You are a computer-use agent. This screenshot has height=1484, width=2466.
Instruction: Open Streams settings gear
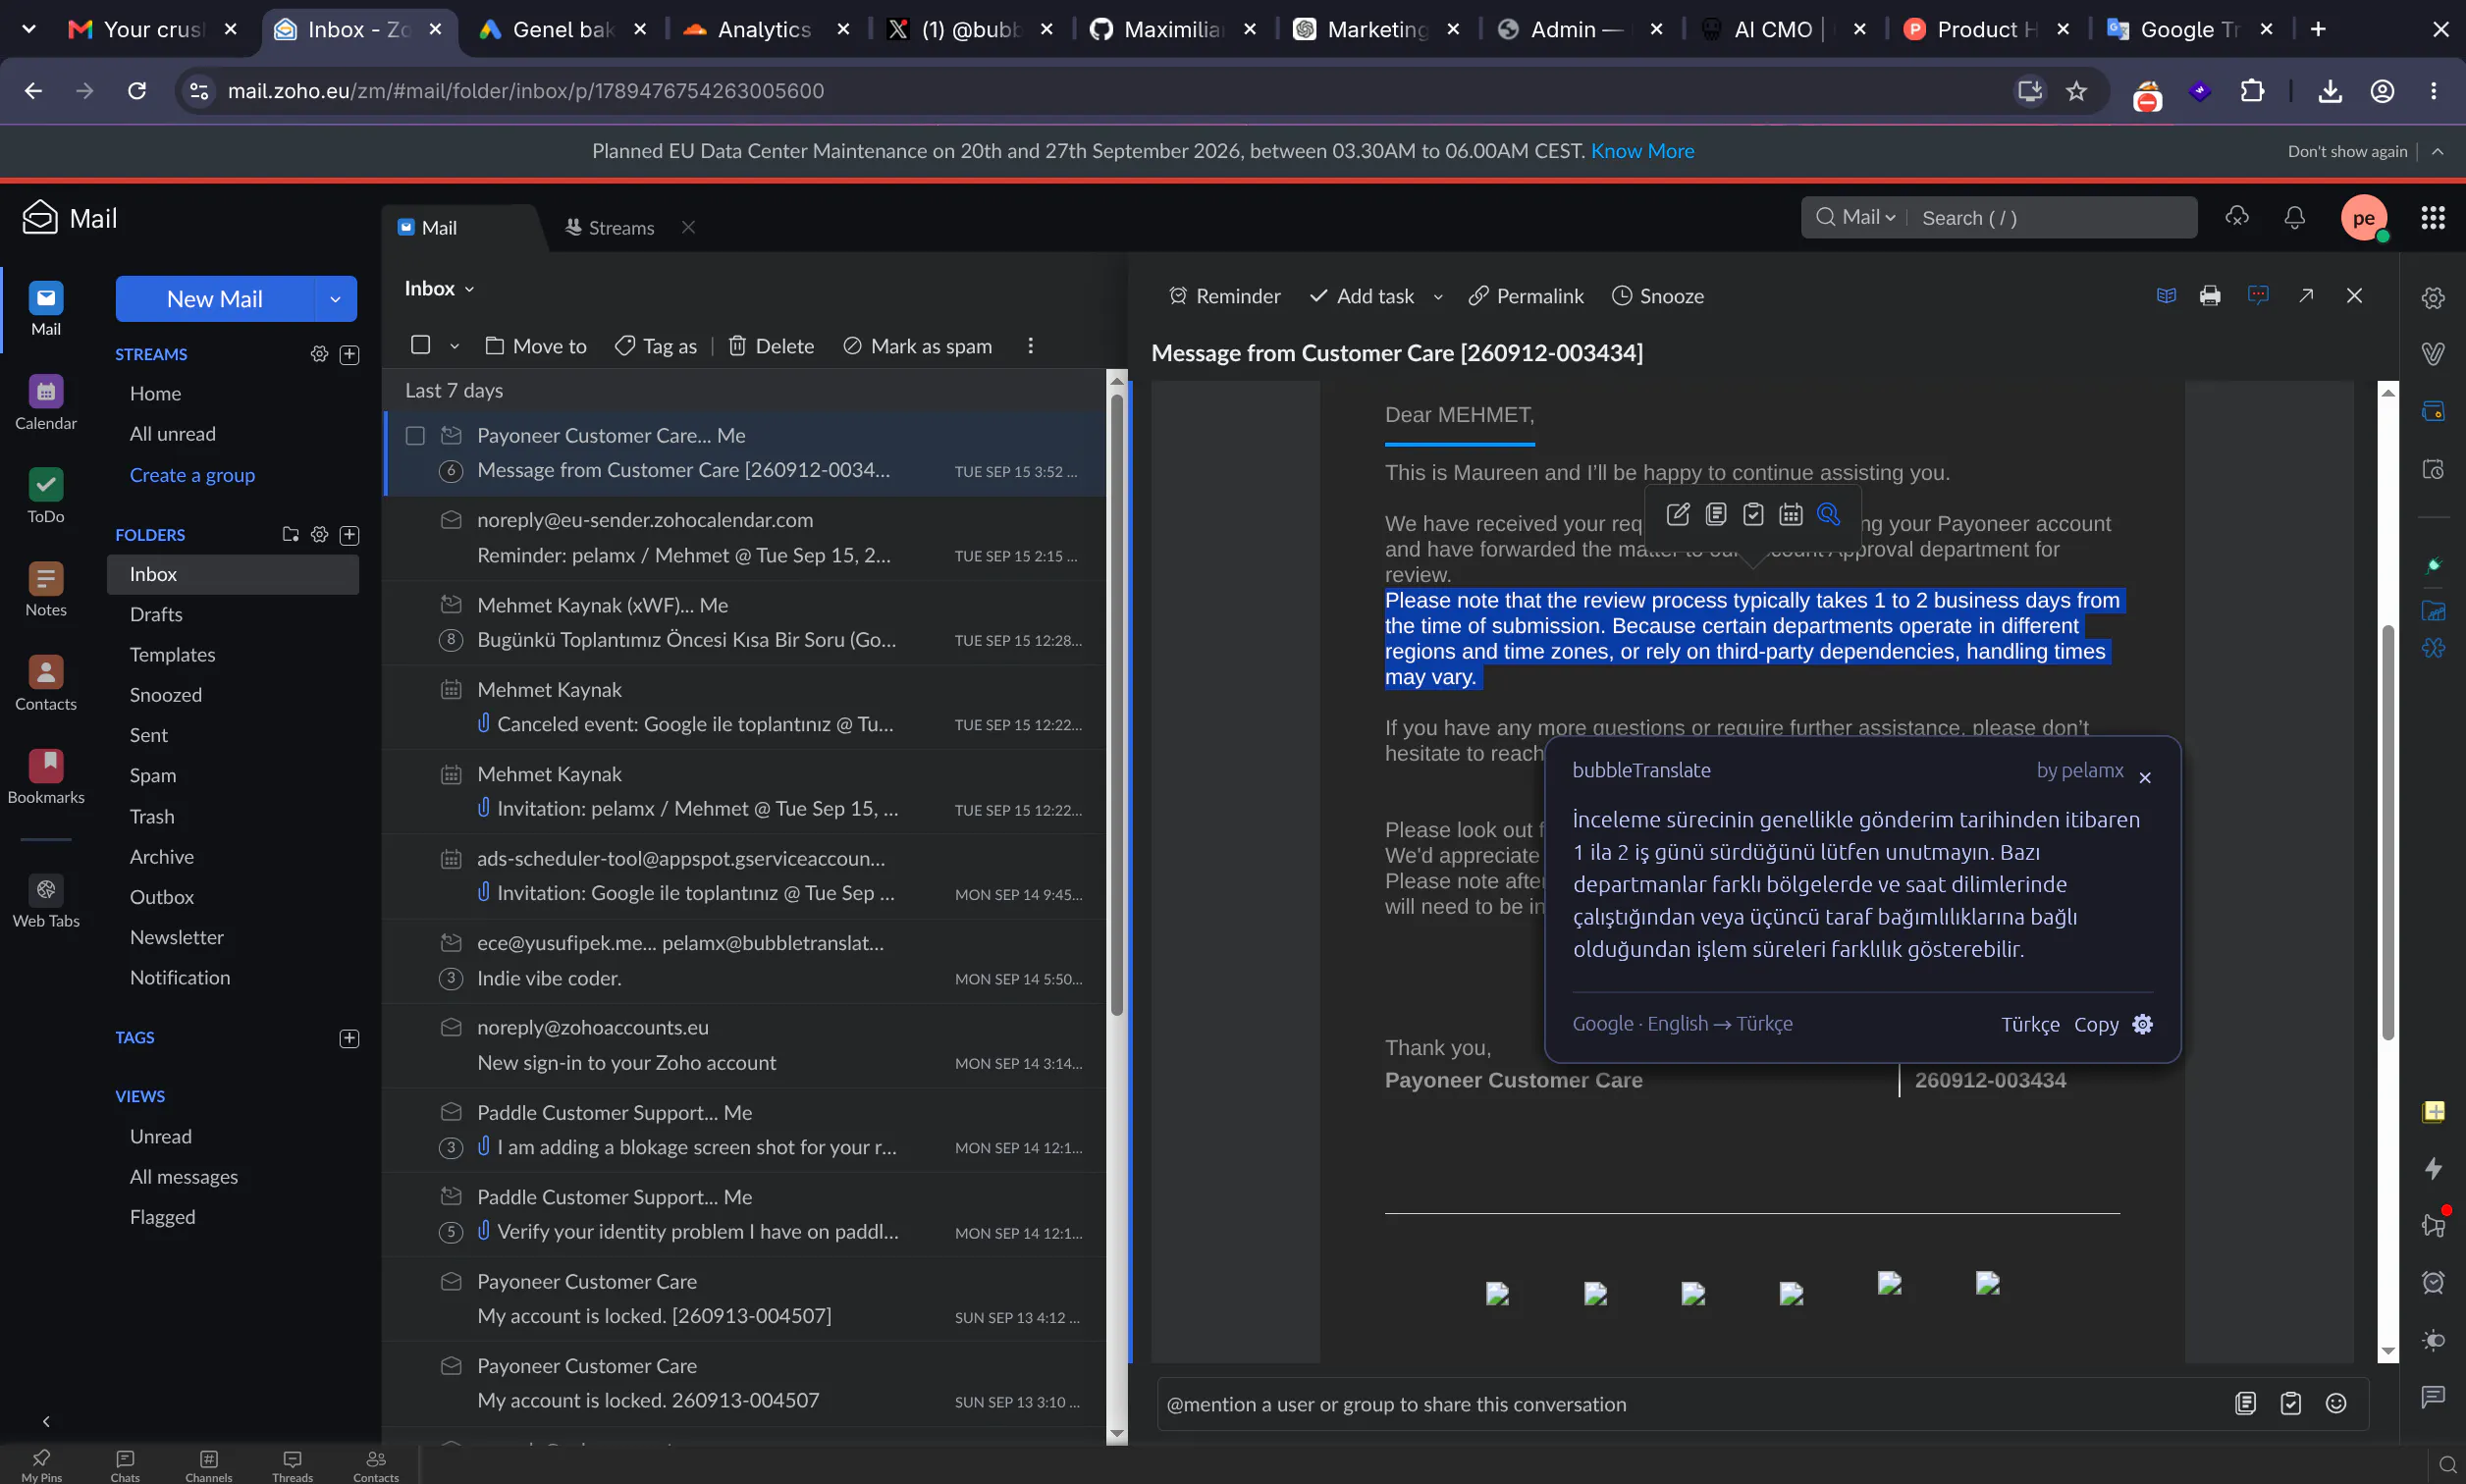click(x=319, y=354)
